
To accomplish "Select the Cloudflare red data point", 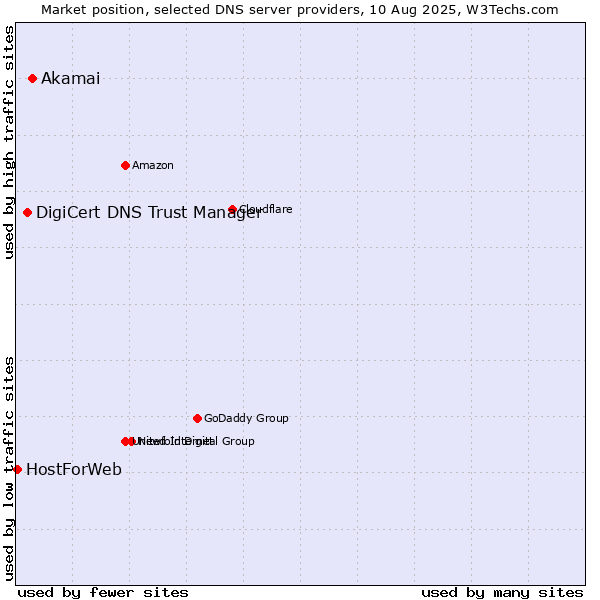I will coord(233,209).
